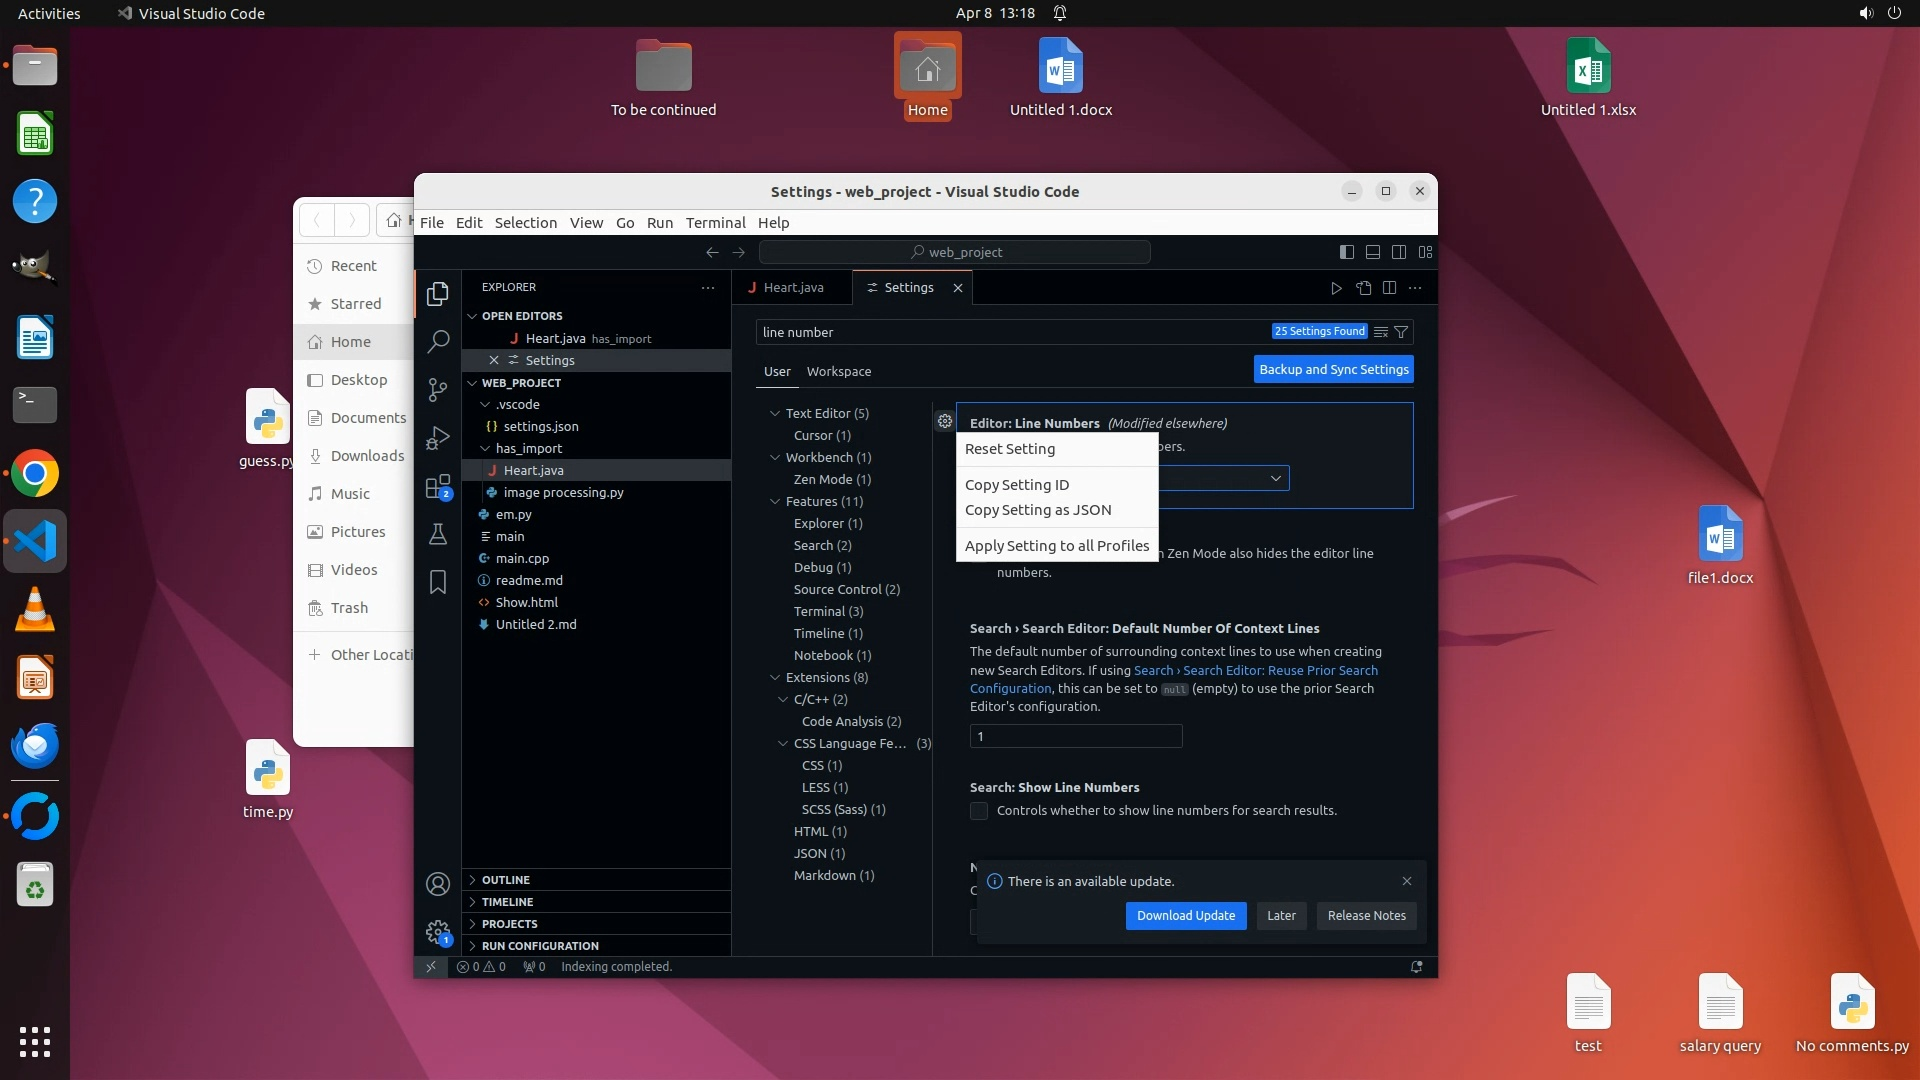Open the Testing flask icon view
1920x1080 pixels.
coord(437,534)
